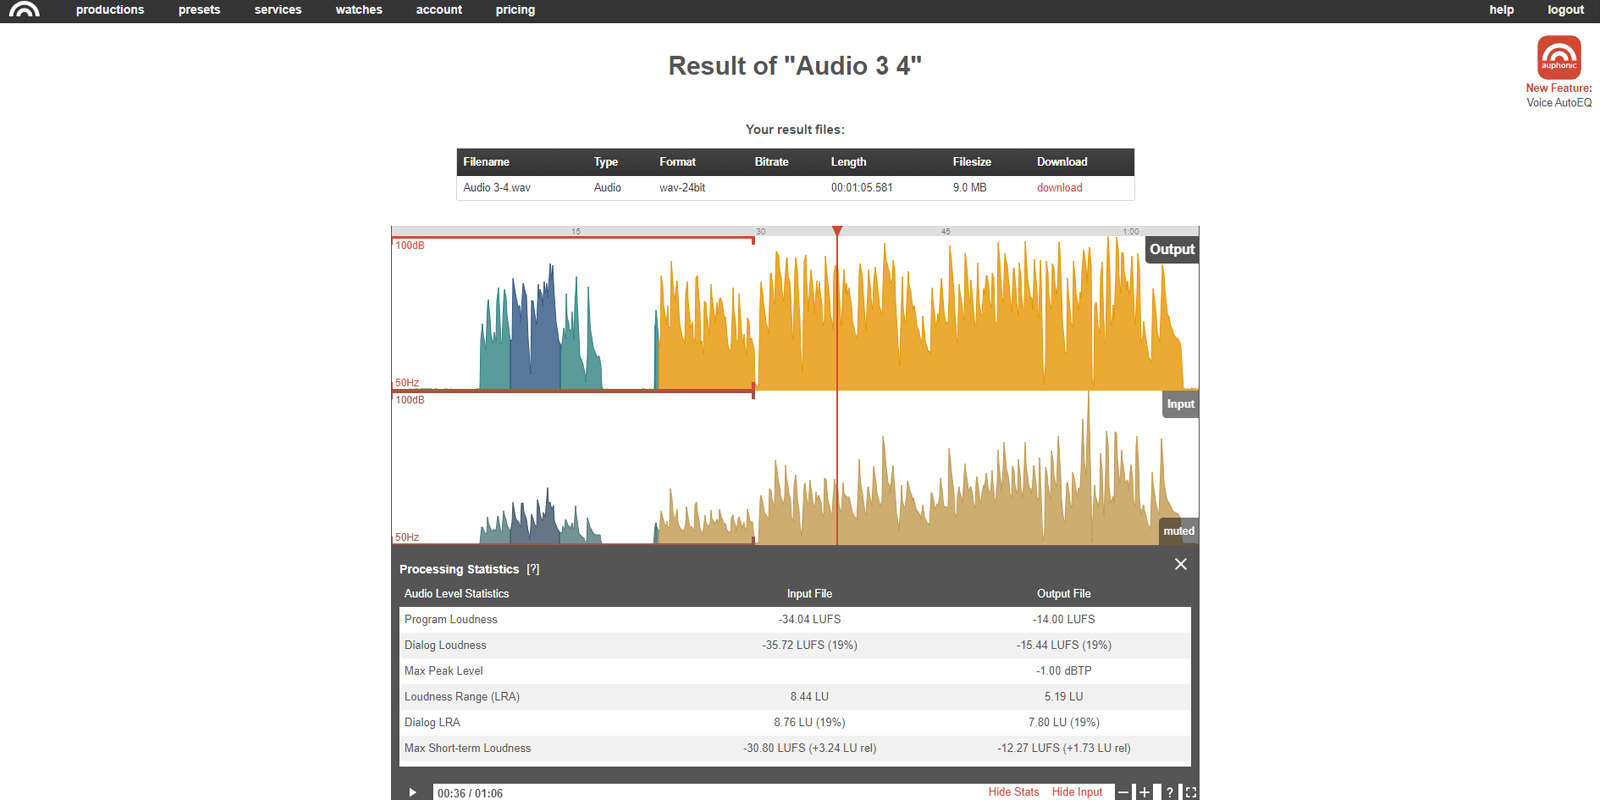Open the productions menu

[x=110, y=10]
